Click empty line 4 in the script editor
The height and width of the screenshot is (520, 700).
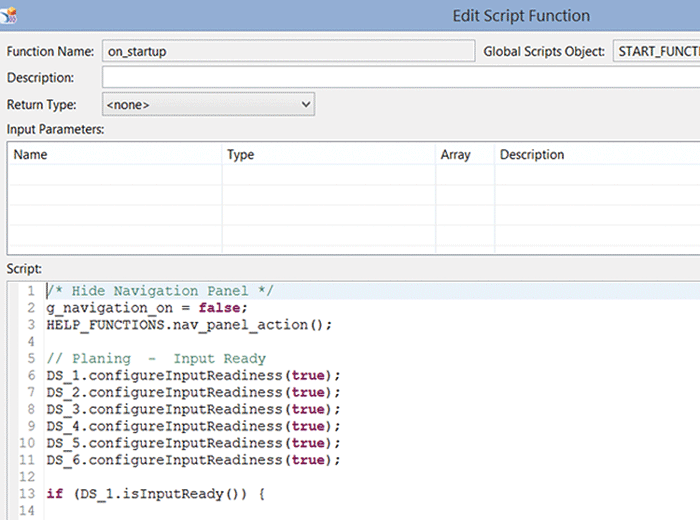(x=200, y=342)
